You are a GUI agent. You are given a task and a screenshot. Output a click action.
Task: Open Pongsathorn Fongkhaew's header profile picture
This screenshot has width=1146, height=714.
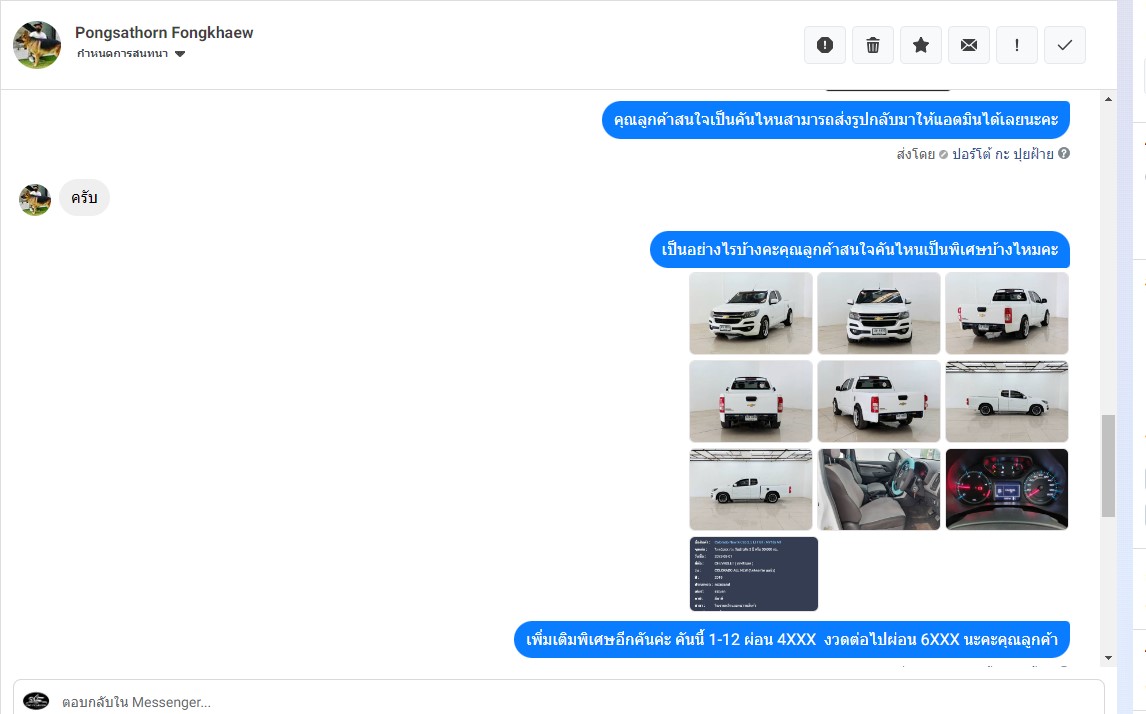click(37, 45)
